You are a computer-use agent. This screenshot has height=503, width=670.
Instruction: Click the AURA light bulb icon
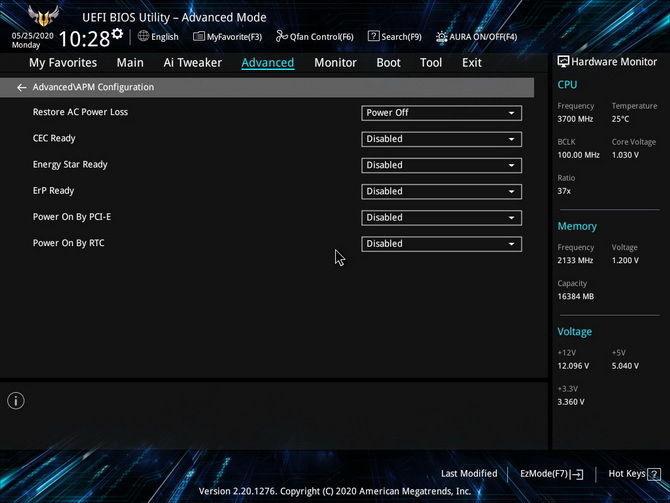[x=441, y=37]
